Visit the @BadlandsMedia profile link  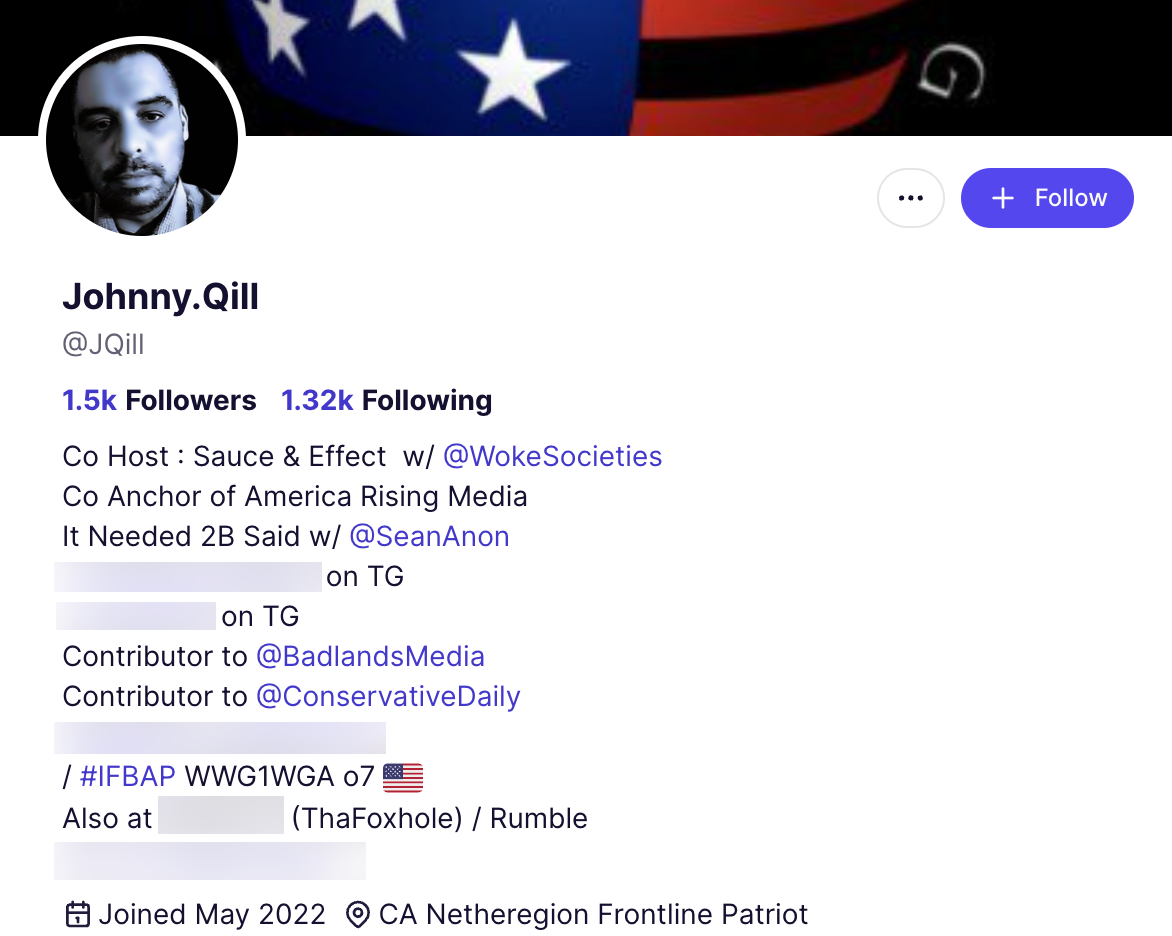(x=370, y=657)
